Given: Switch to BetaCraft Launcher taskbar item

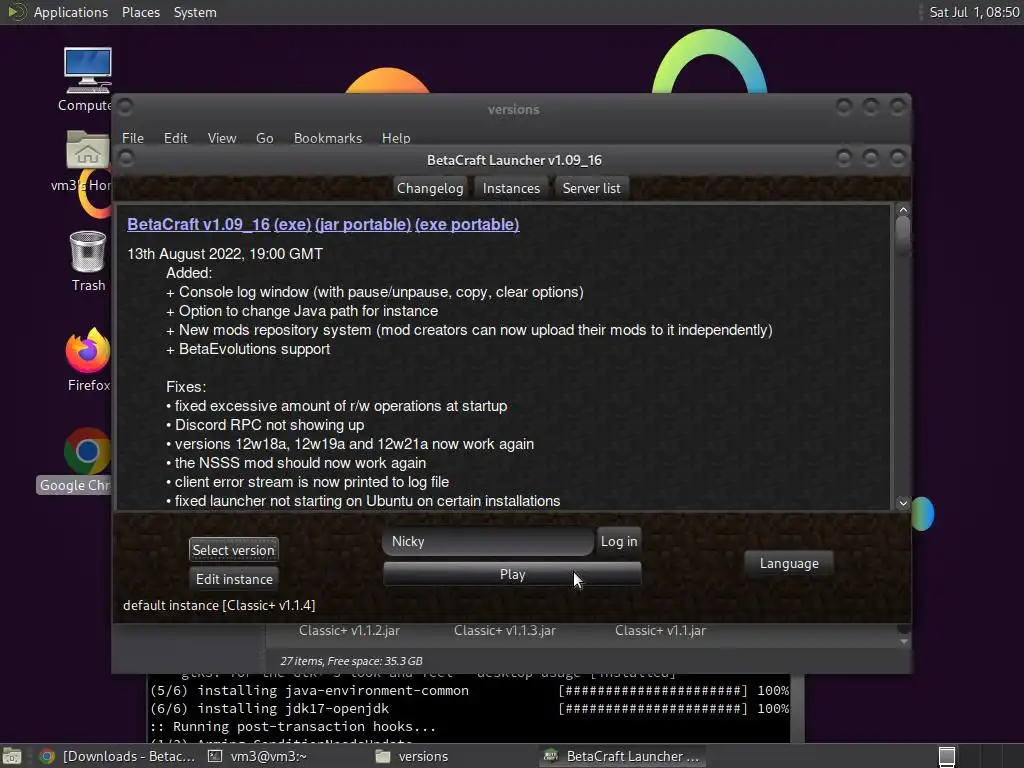Looking at the screenshot, I should pos(622,756).
